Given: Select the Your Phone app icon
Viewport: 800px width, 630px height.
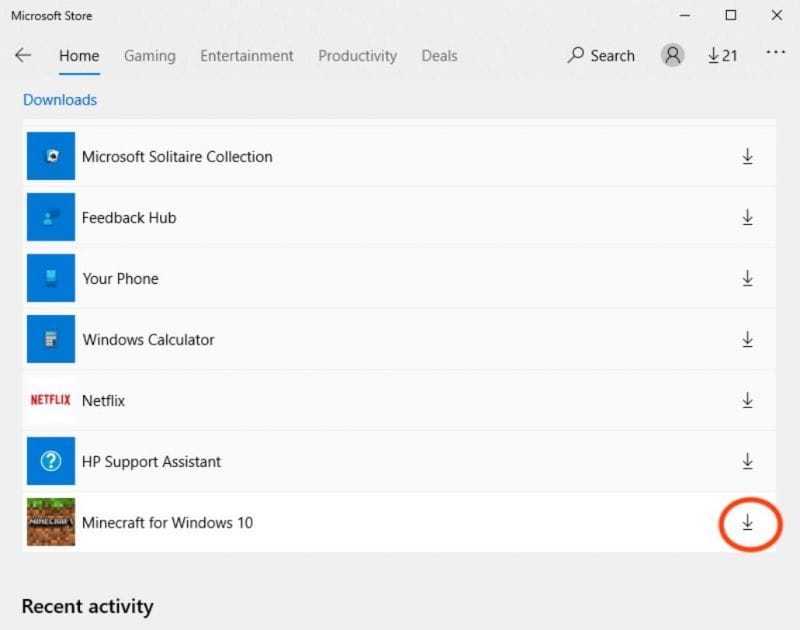Looking at the screenshot, I should pos(50,278).
